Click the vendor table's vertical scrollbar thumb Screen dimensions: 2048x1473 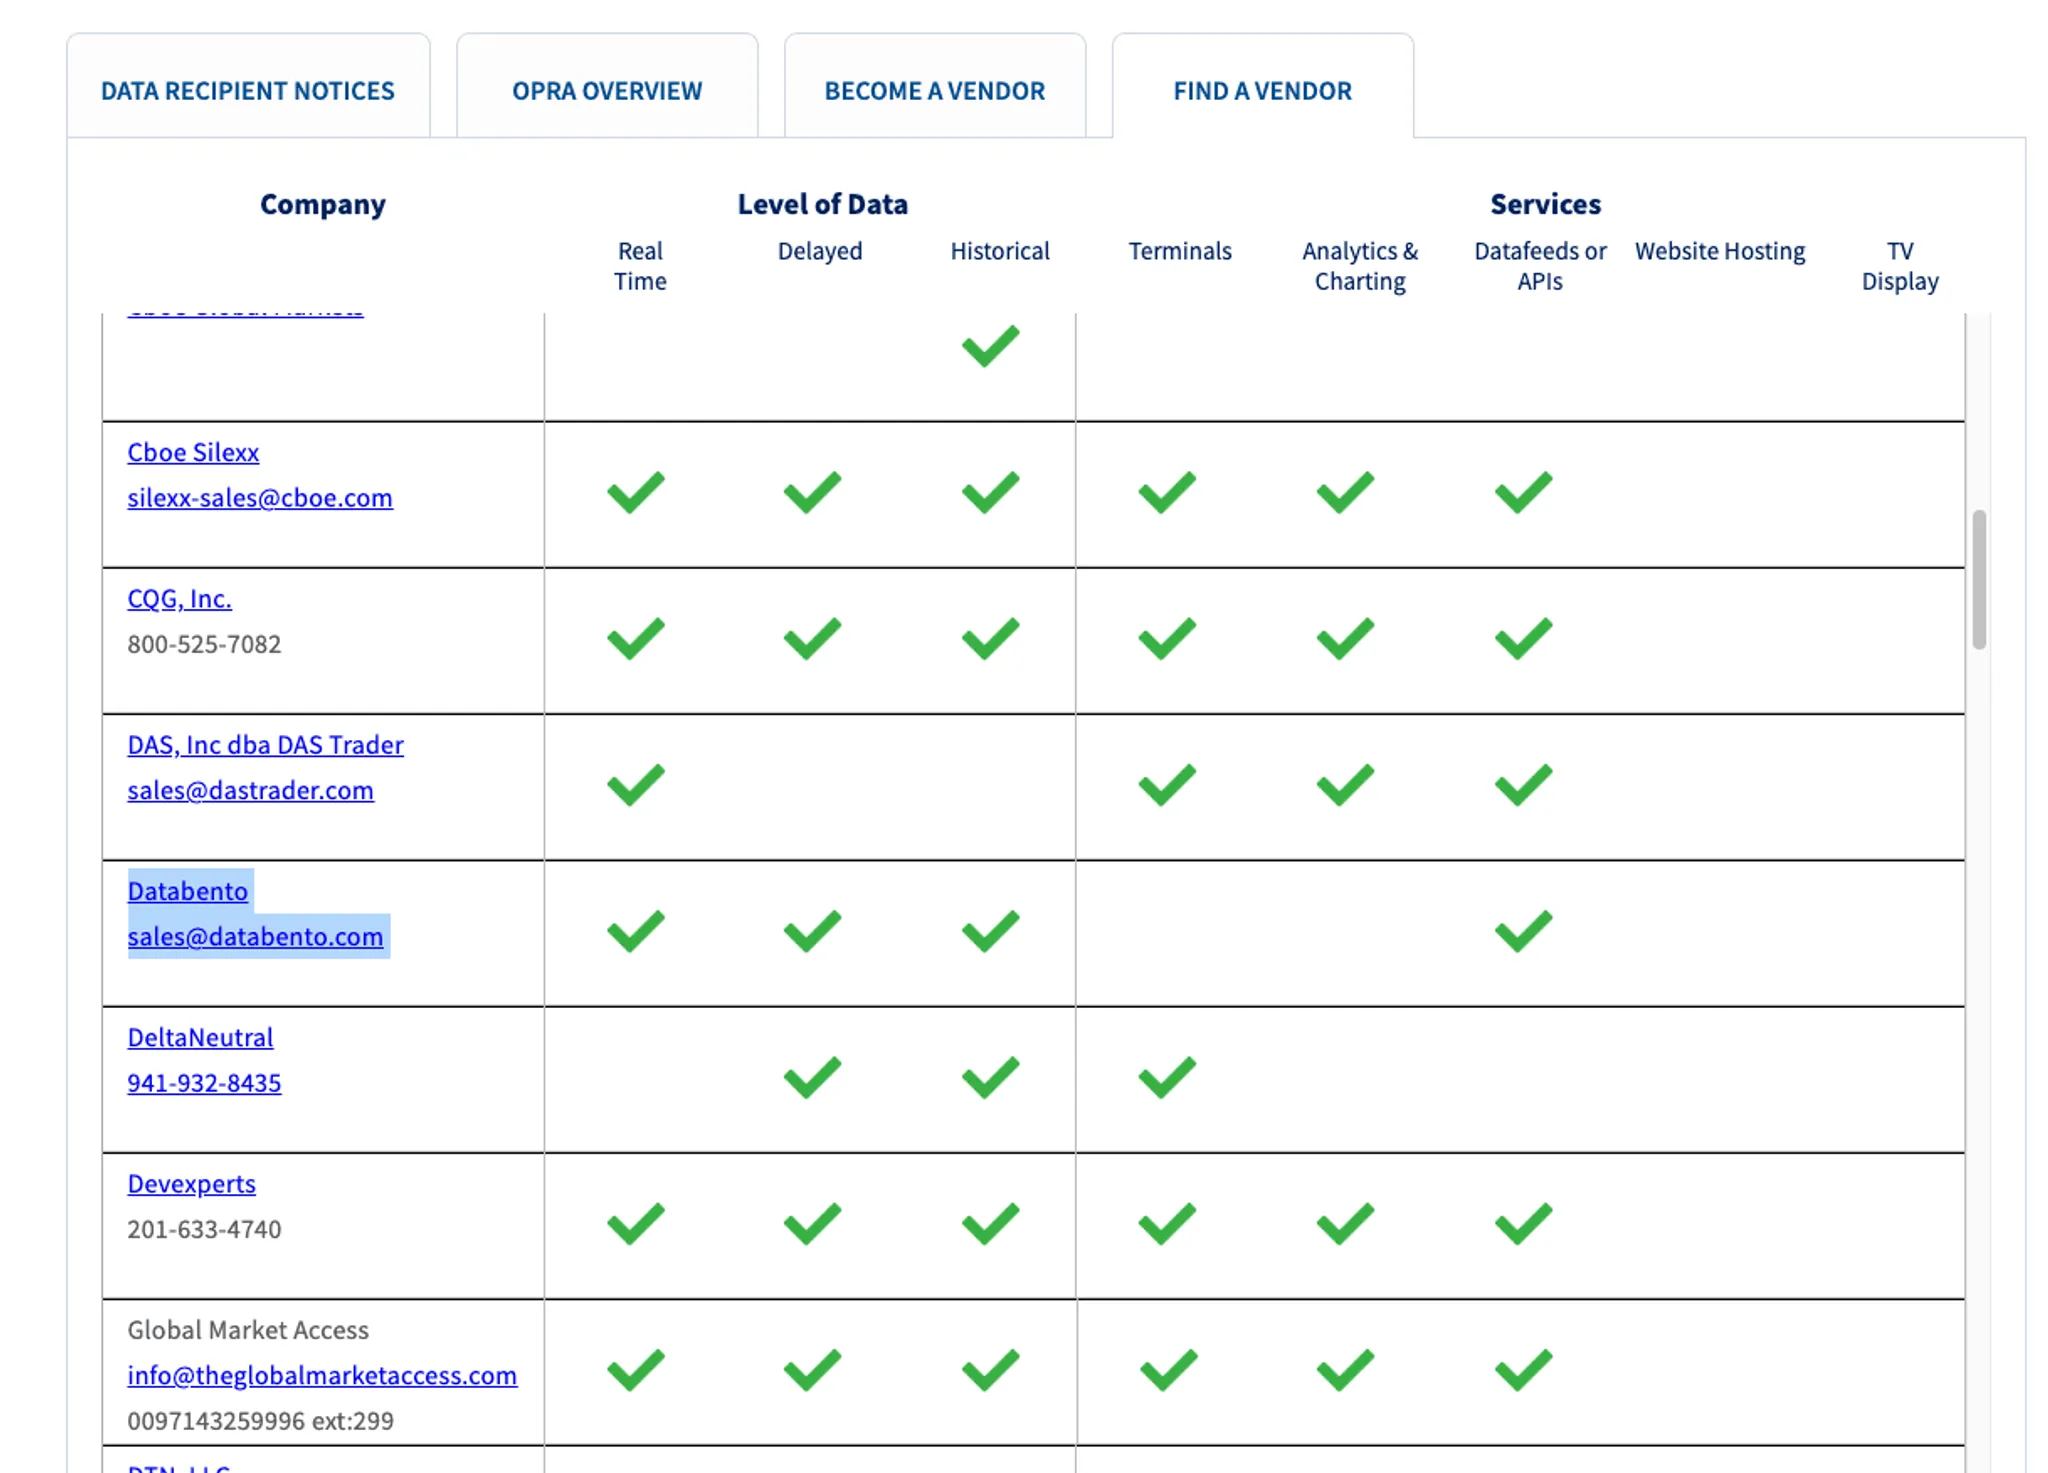click(1979, 580)
